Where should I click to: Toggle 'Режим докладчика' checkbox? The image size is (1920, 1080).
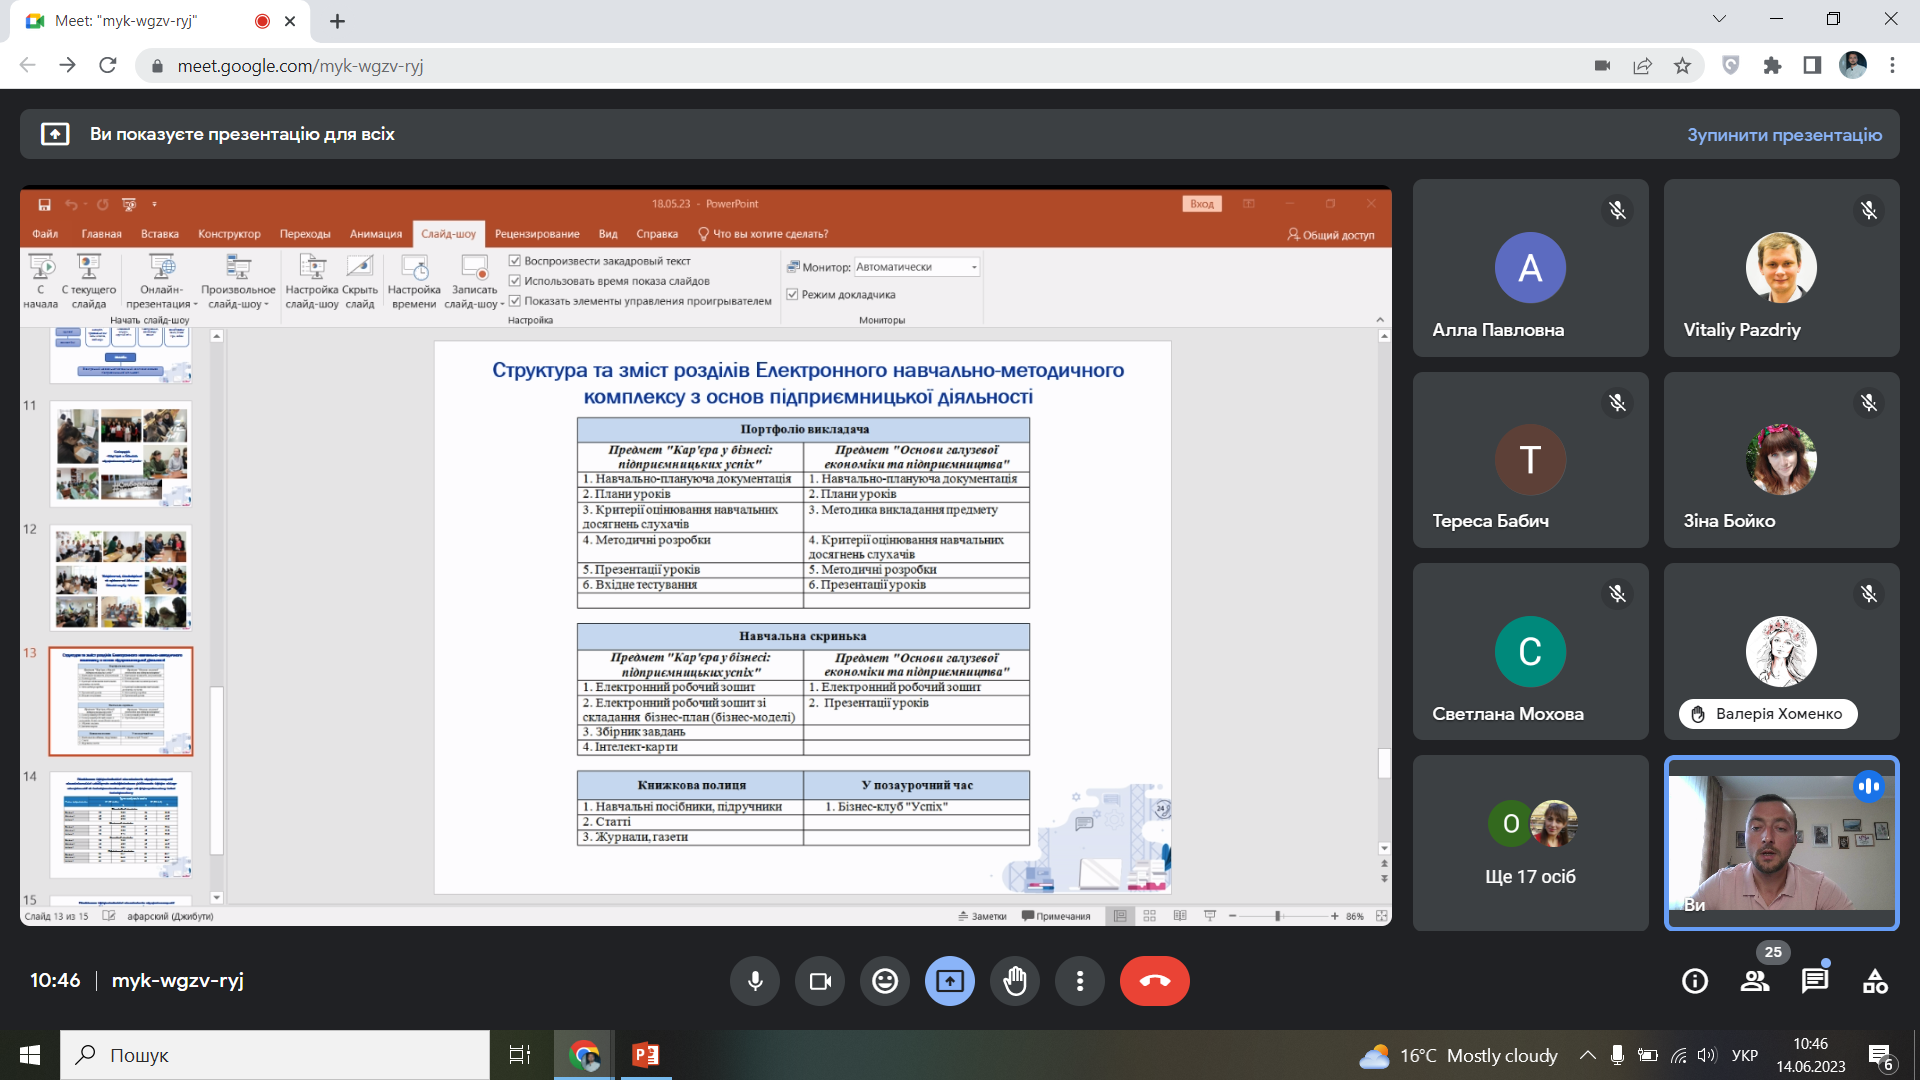click(x=792, y=295)
